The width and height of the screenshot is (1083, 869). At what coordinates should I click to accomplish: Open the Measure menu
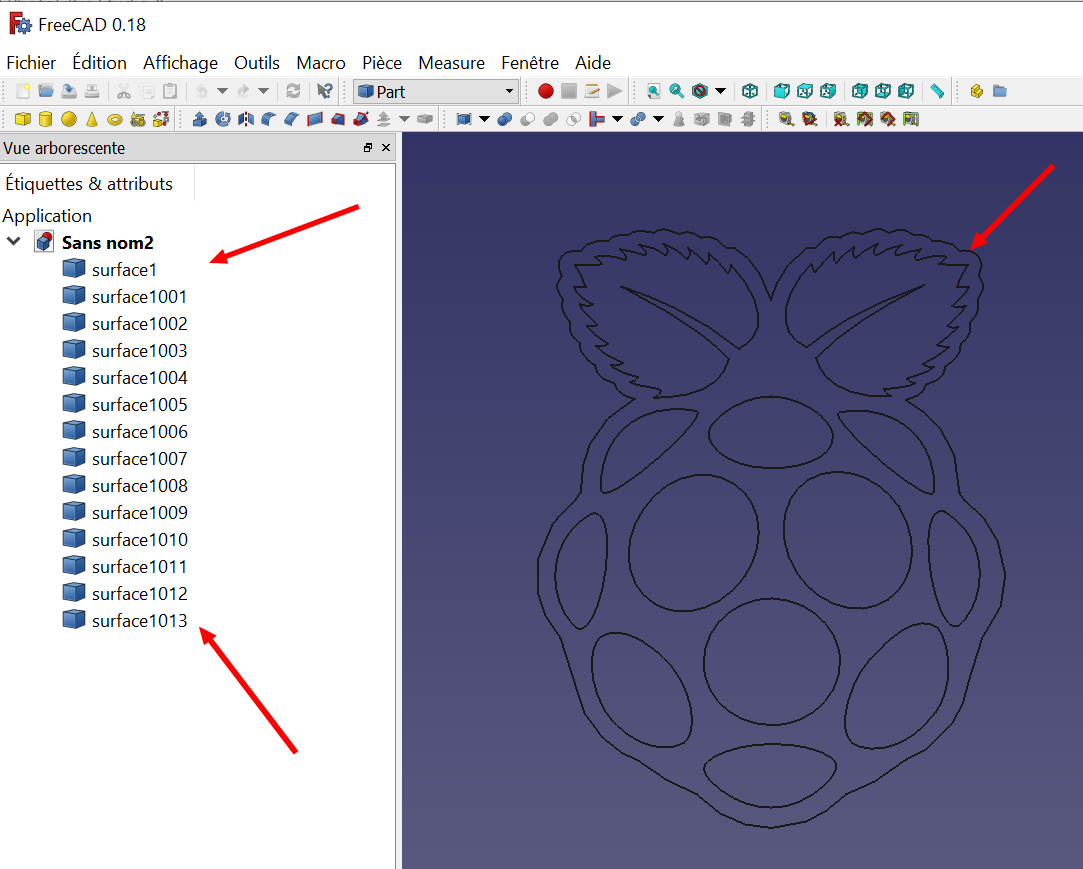[452, 63]
